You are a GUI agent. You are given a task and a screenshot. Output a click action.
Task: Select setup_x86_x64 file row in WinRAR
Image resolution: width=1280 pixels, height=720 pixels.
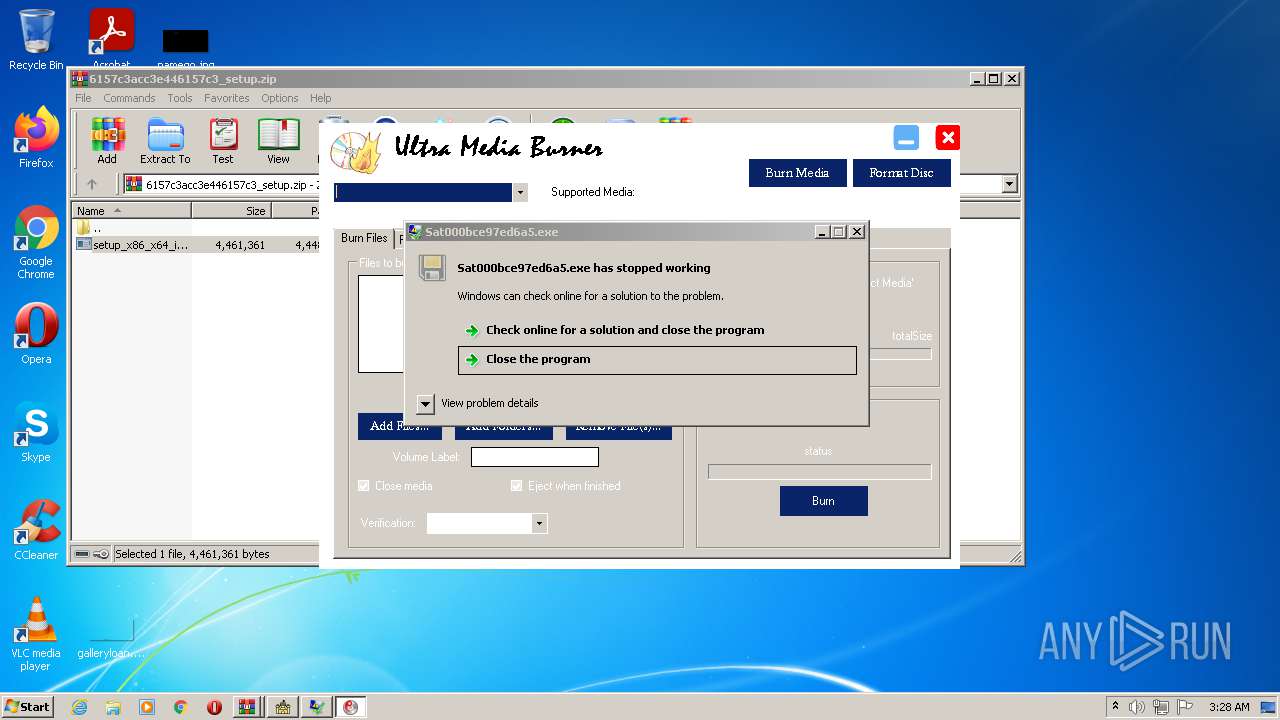[x=195, y=244]
